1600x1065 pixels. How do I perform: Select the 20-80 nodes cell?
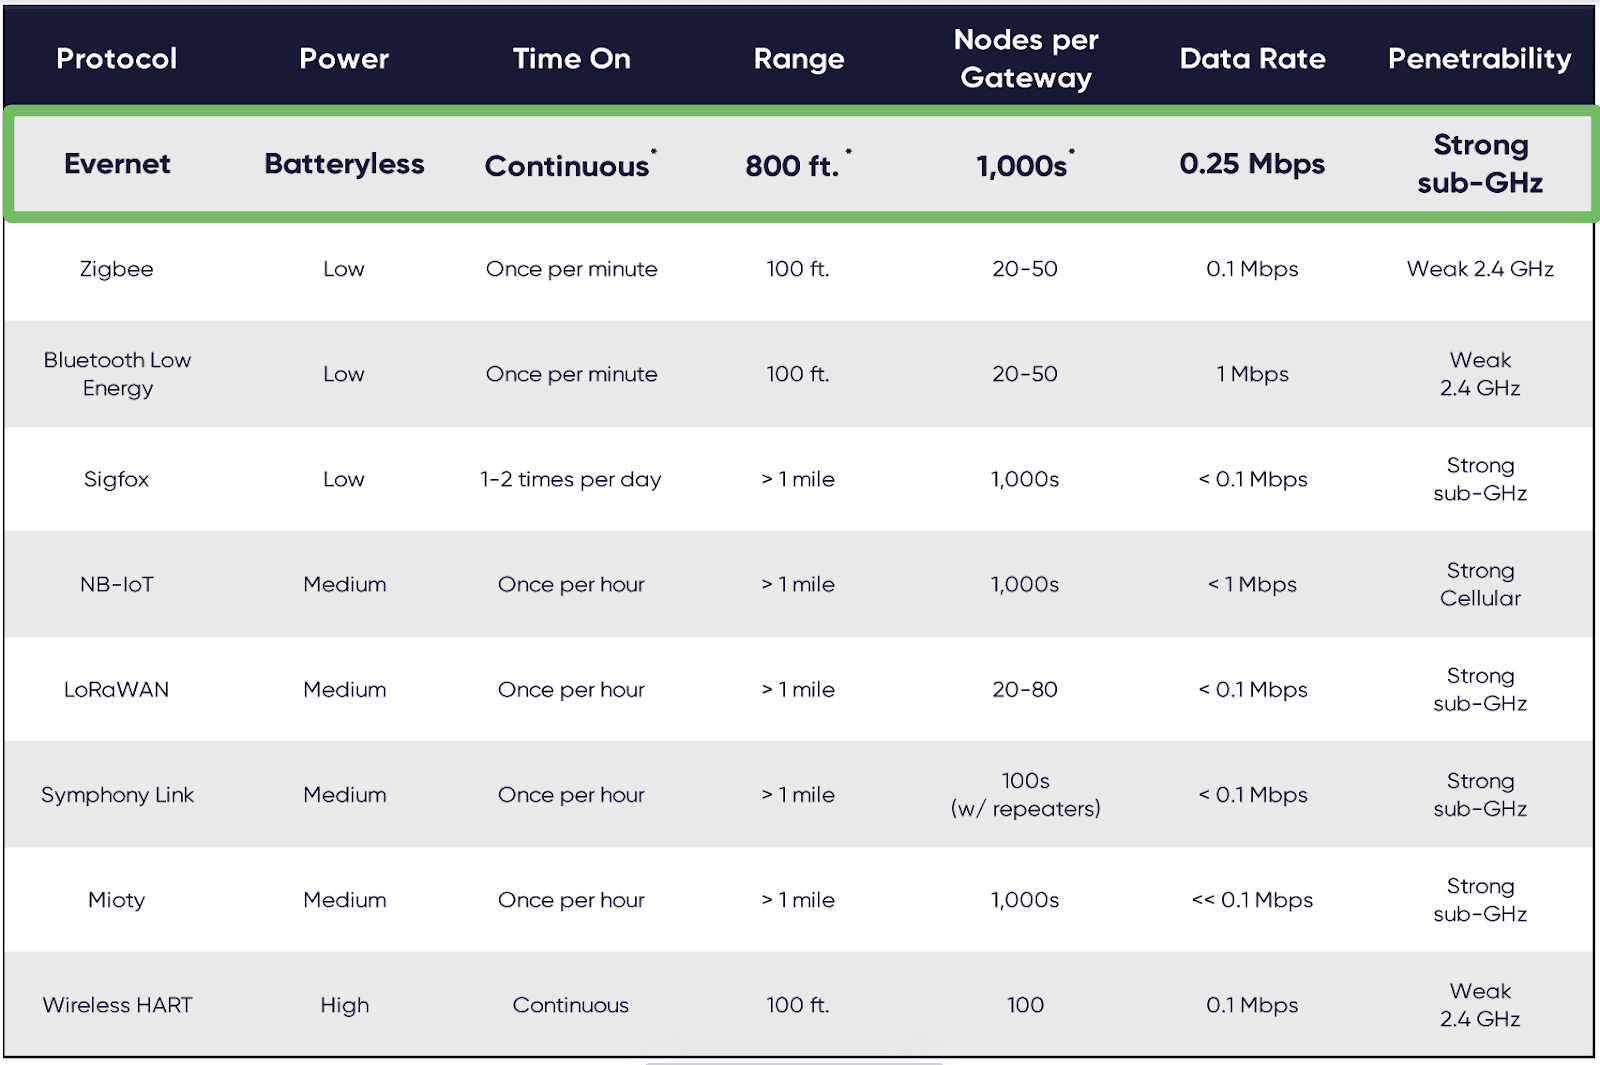tap(1025, 689)
